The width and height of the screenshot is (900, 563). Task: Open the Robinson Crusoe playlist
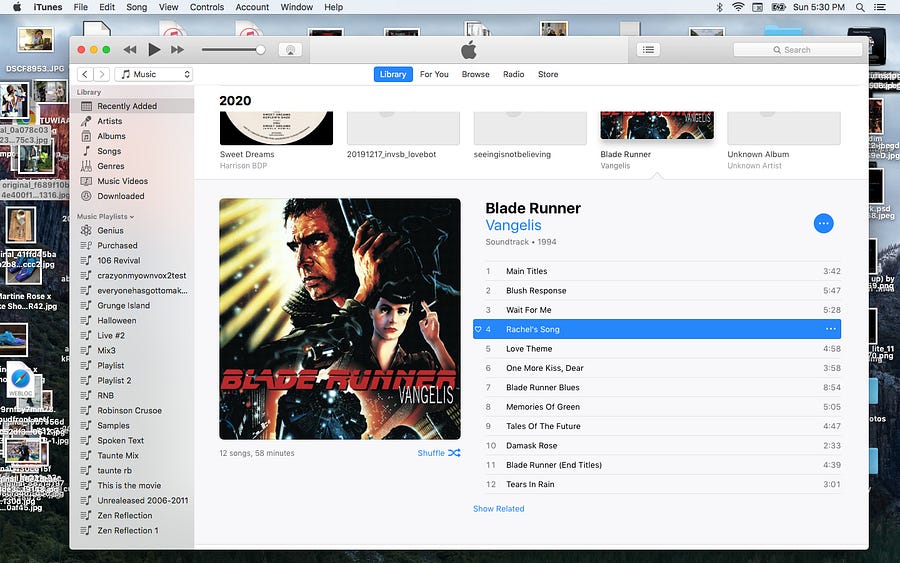click(x=132, y=410)
